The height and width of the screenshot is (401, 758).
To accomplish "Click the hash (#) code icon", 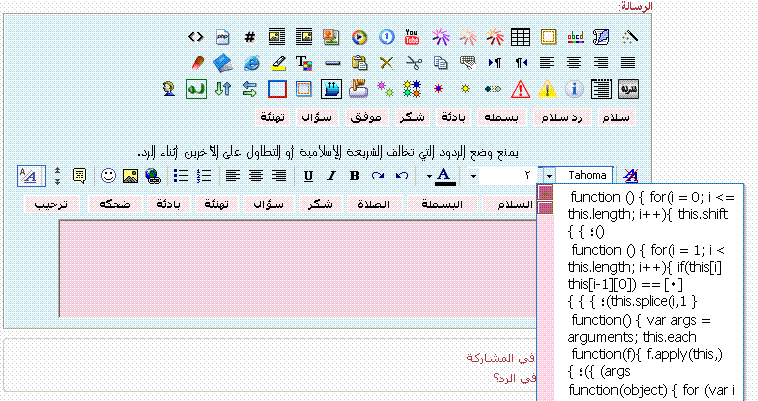I will tap(249, 37).
